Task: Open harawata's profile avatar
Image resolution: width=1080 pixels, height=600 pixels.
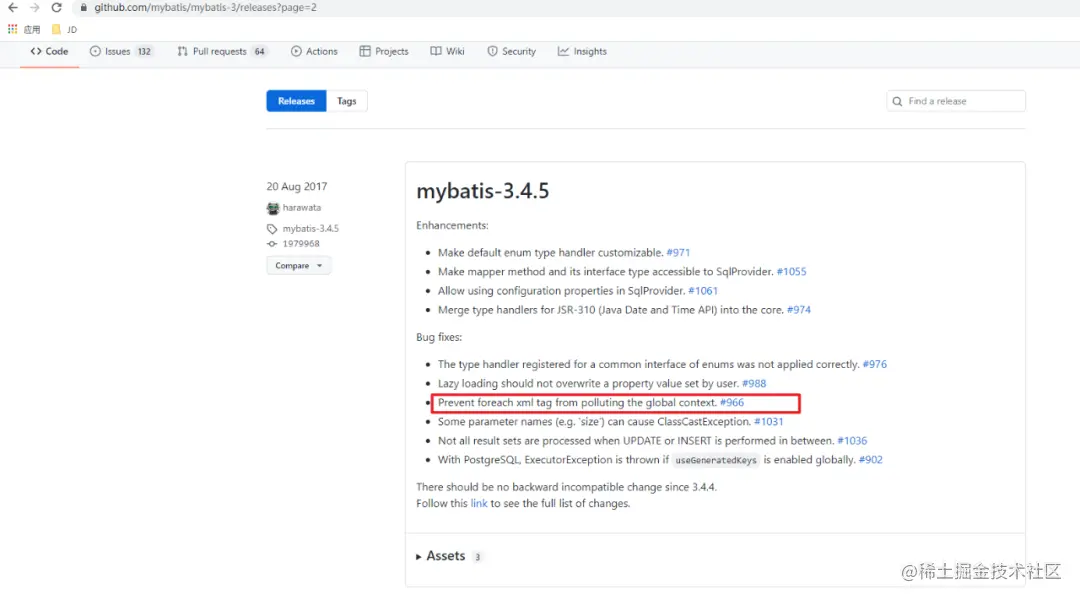Action: [x=273, y=208]
